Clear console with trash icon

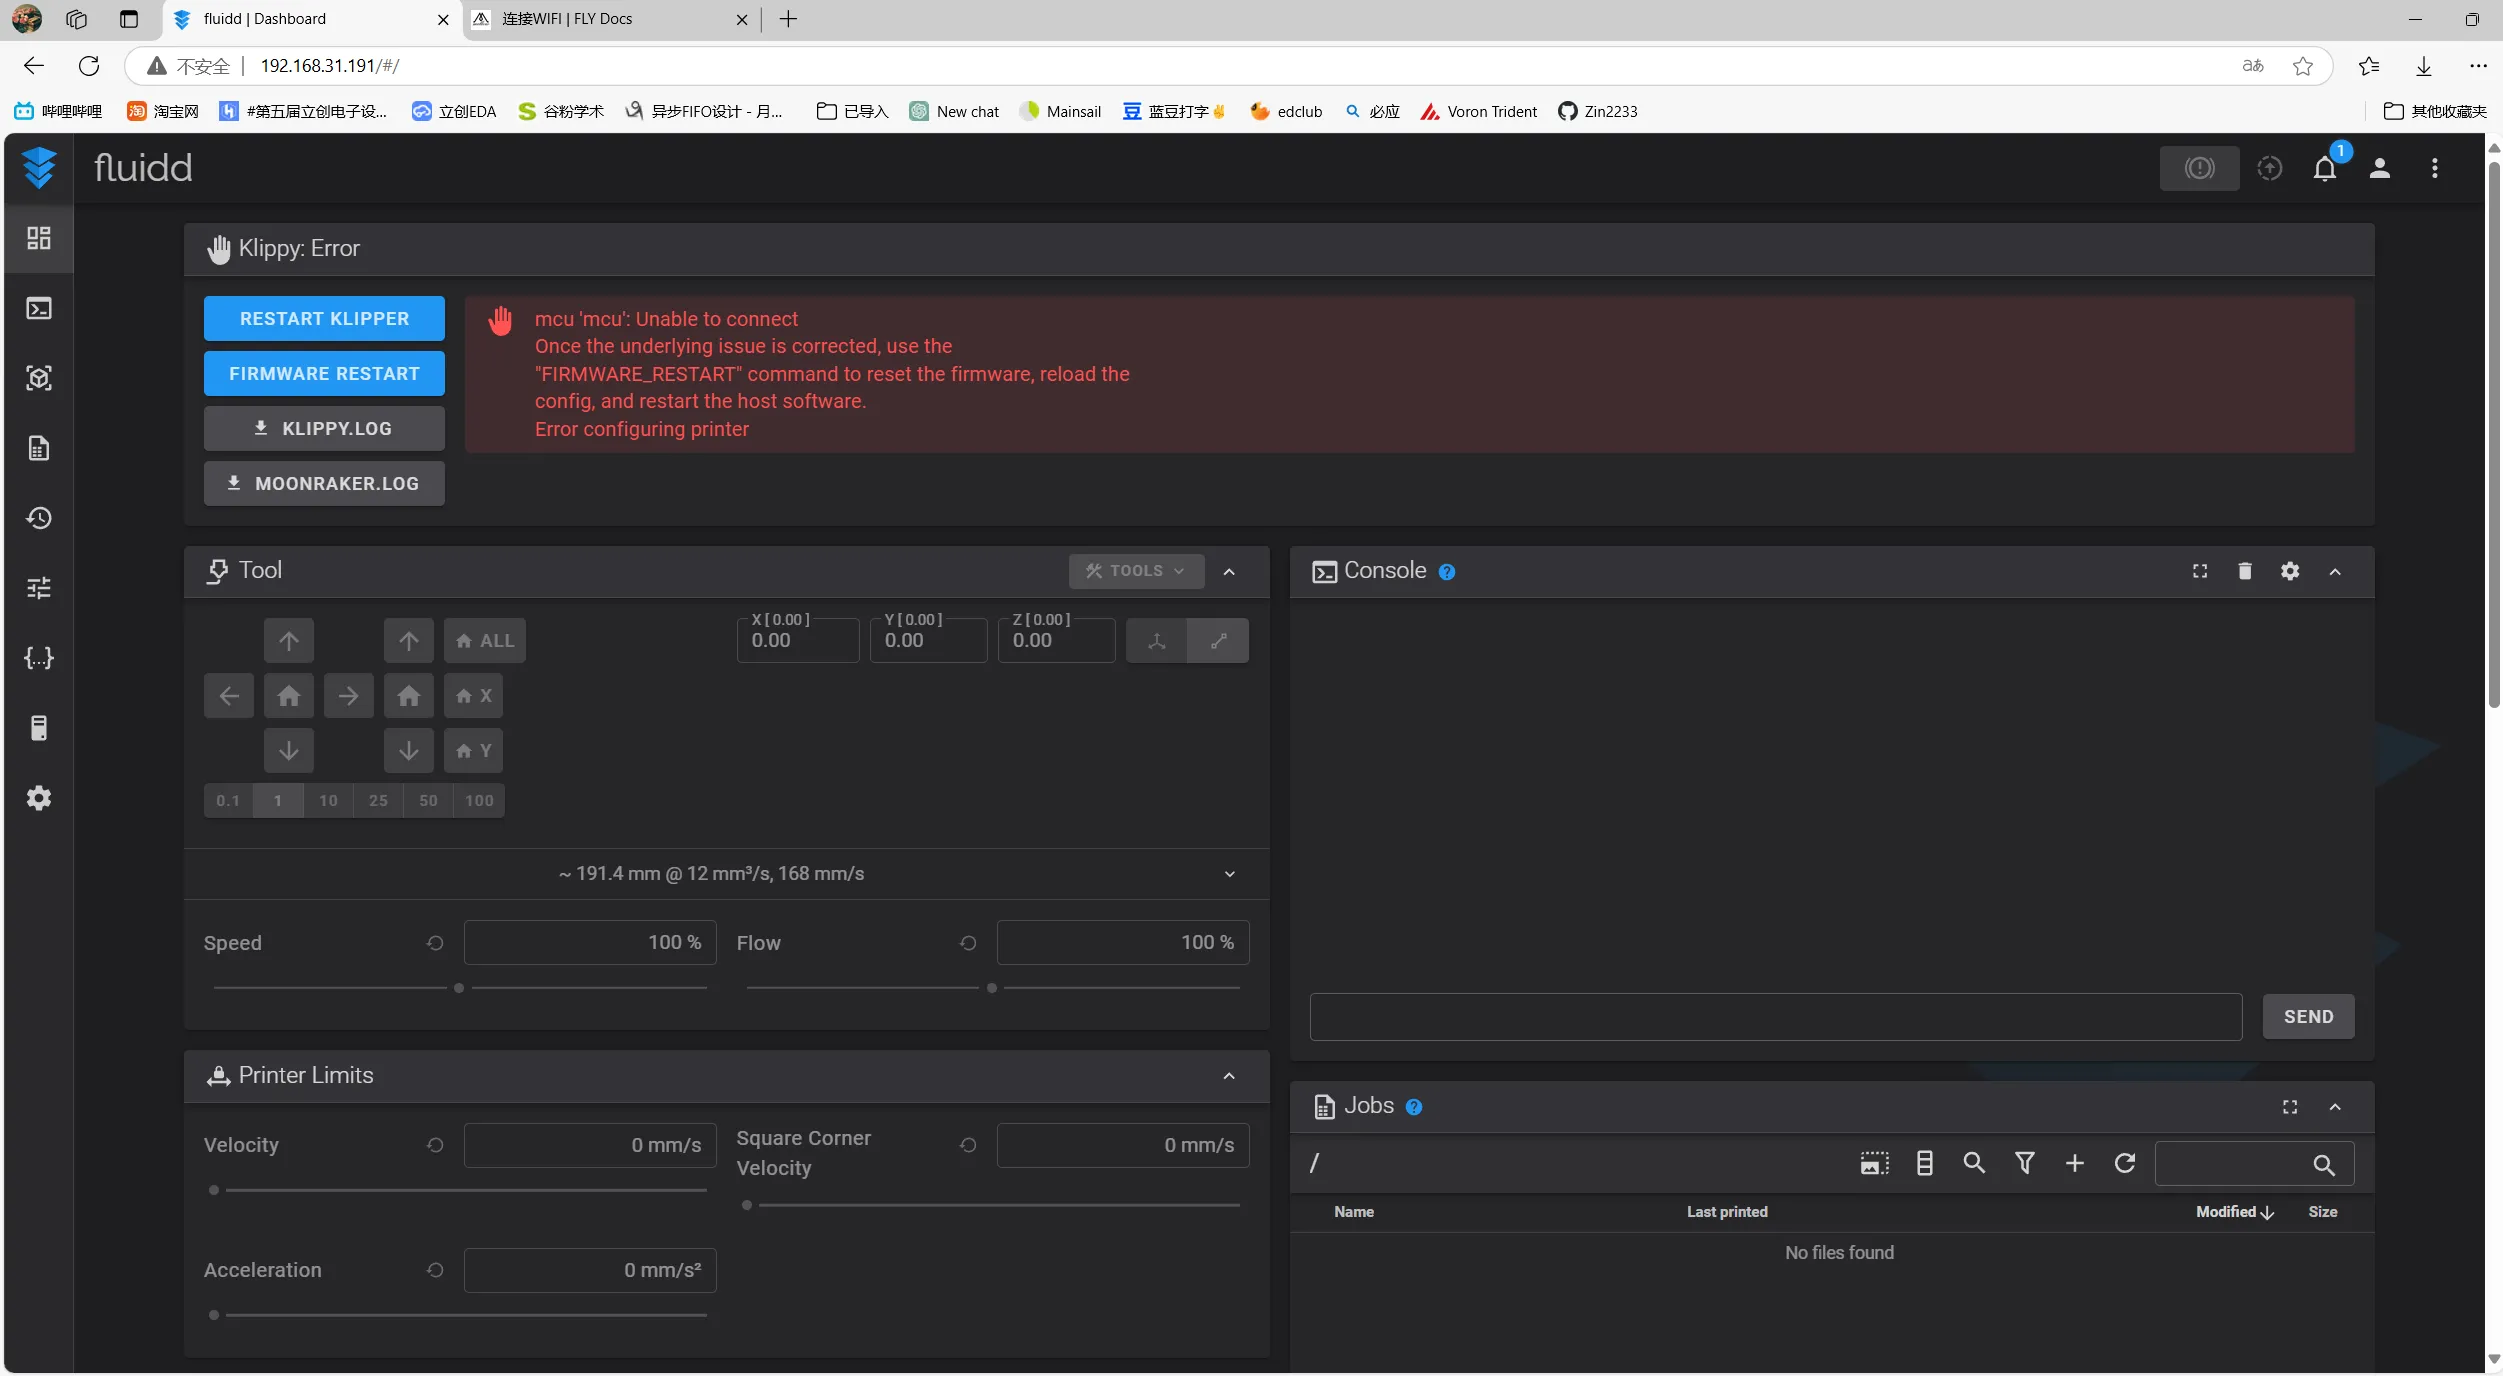(2244, 571)
